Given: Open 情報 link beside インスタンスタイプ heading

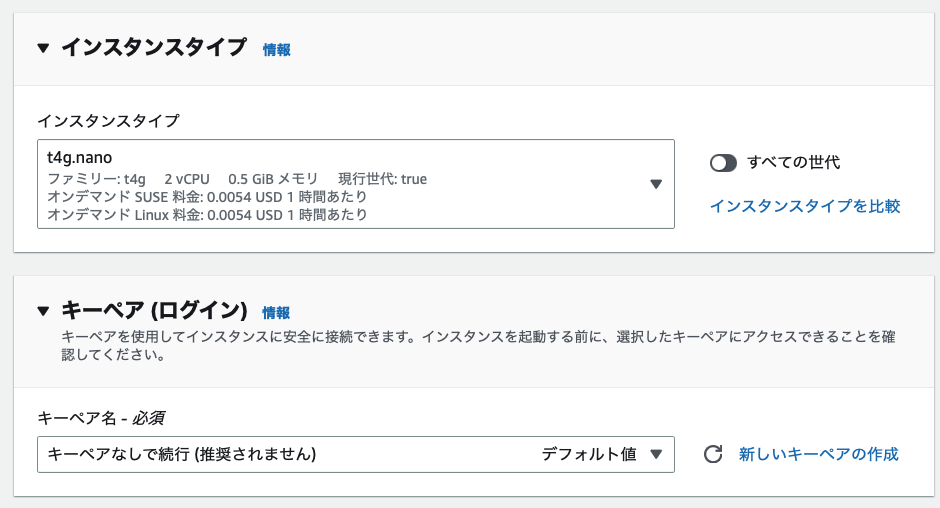Looking at the screenshot, I should [276, 49].
